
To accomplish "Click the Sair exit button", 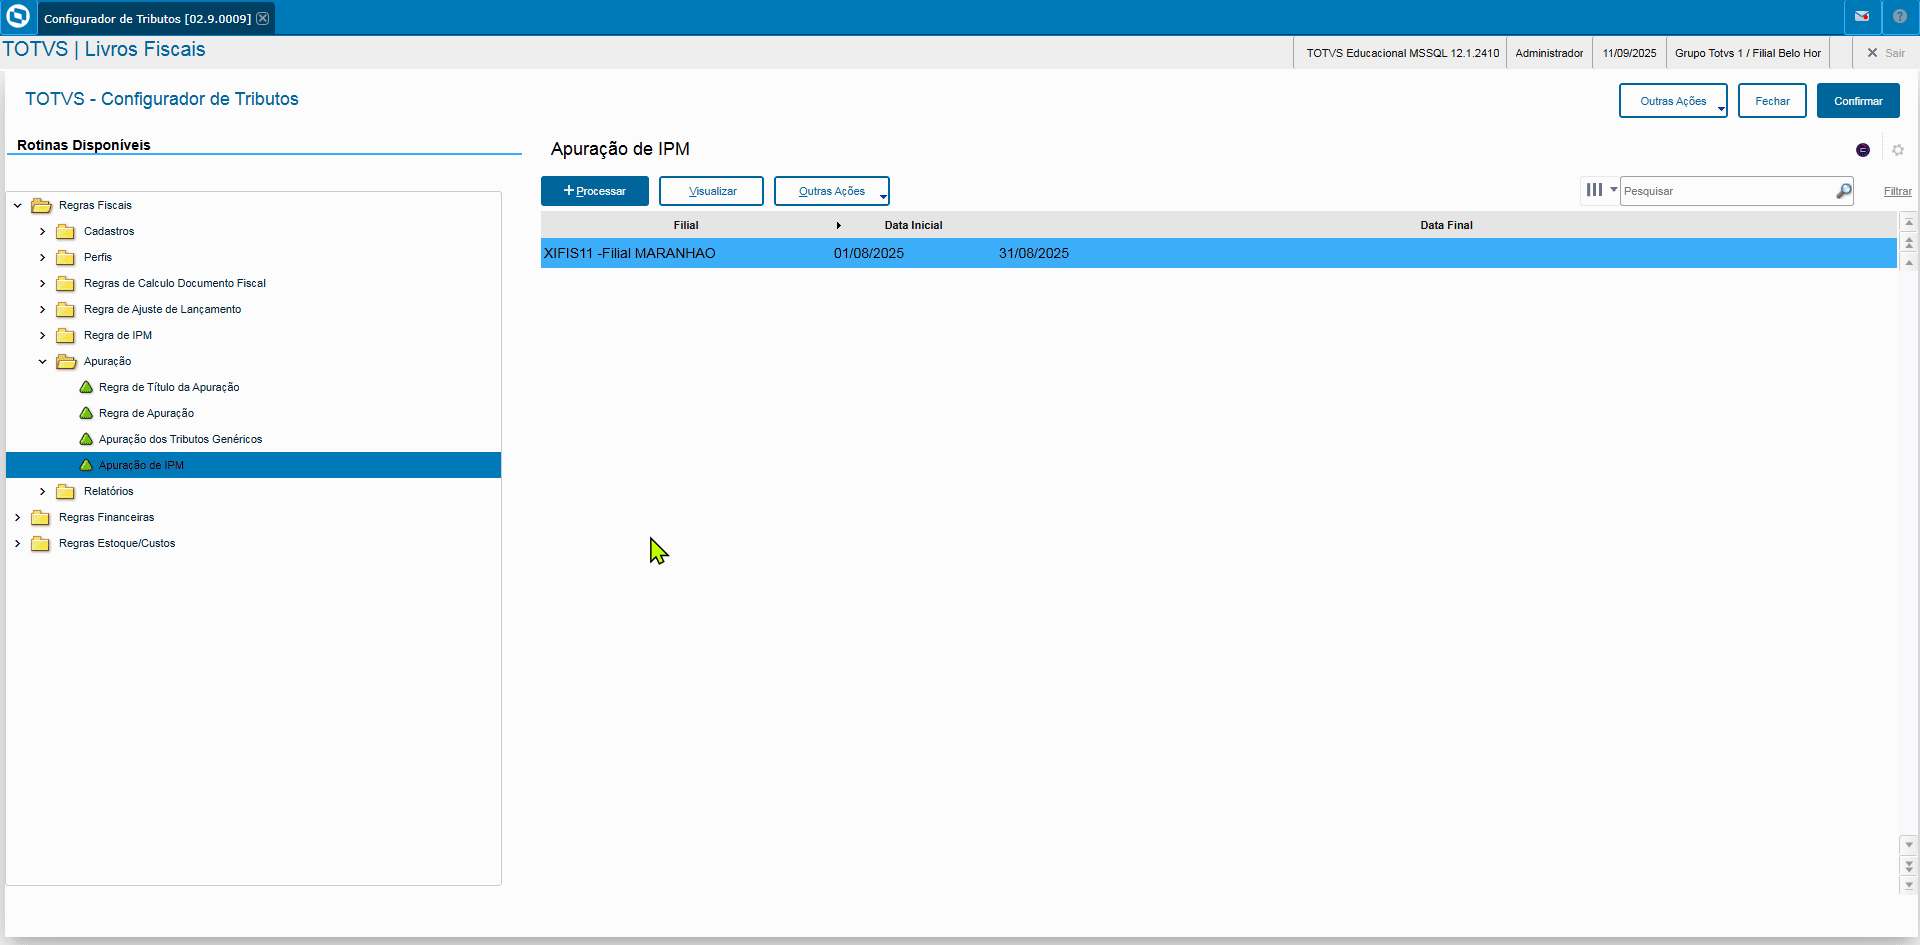I will click(x=1886, y=53).
